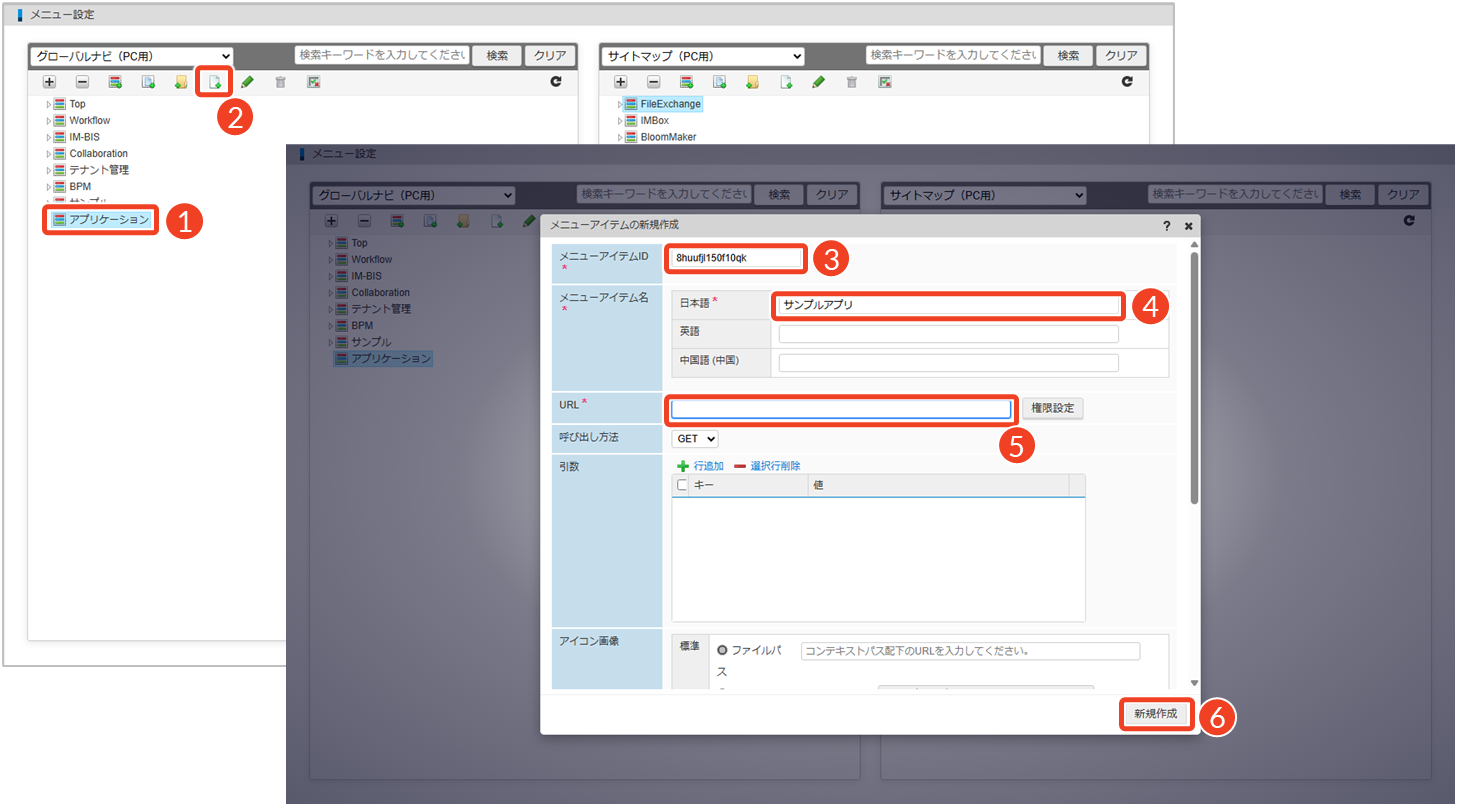Click new menu item icon marked 2
The height and width of the screenshot is (809, 1459).
(214, 82)
